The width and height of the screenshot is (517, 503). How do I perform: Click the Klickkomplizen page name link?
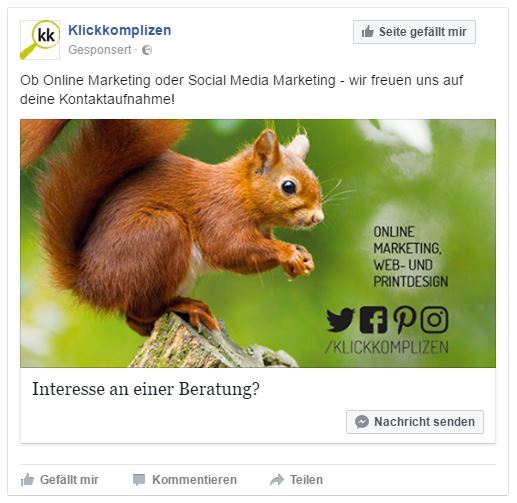click(x=120, y=30)
